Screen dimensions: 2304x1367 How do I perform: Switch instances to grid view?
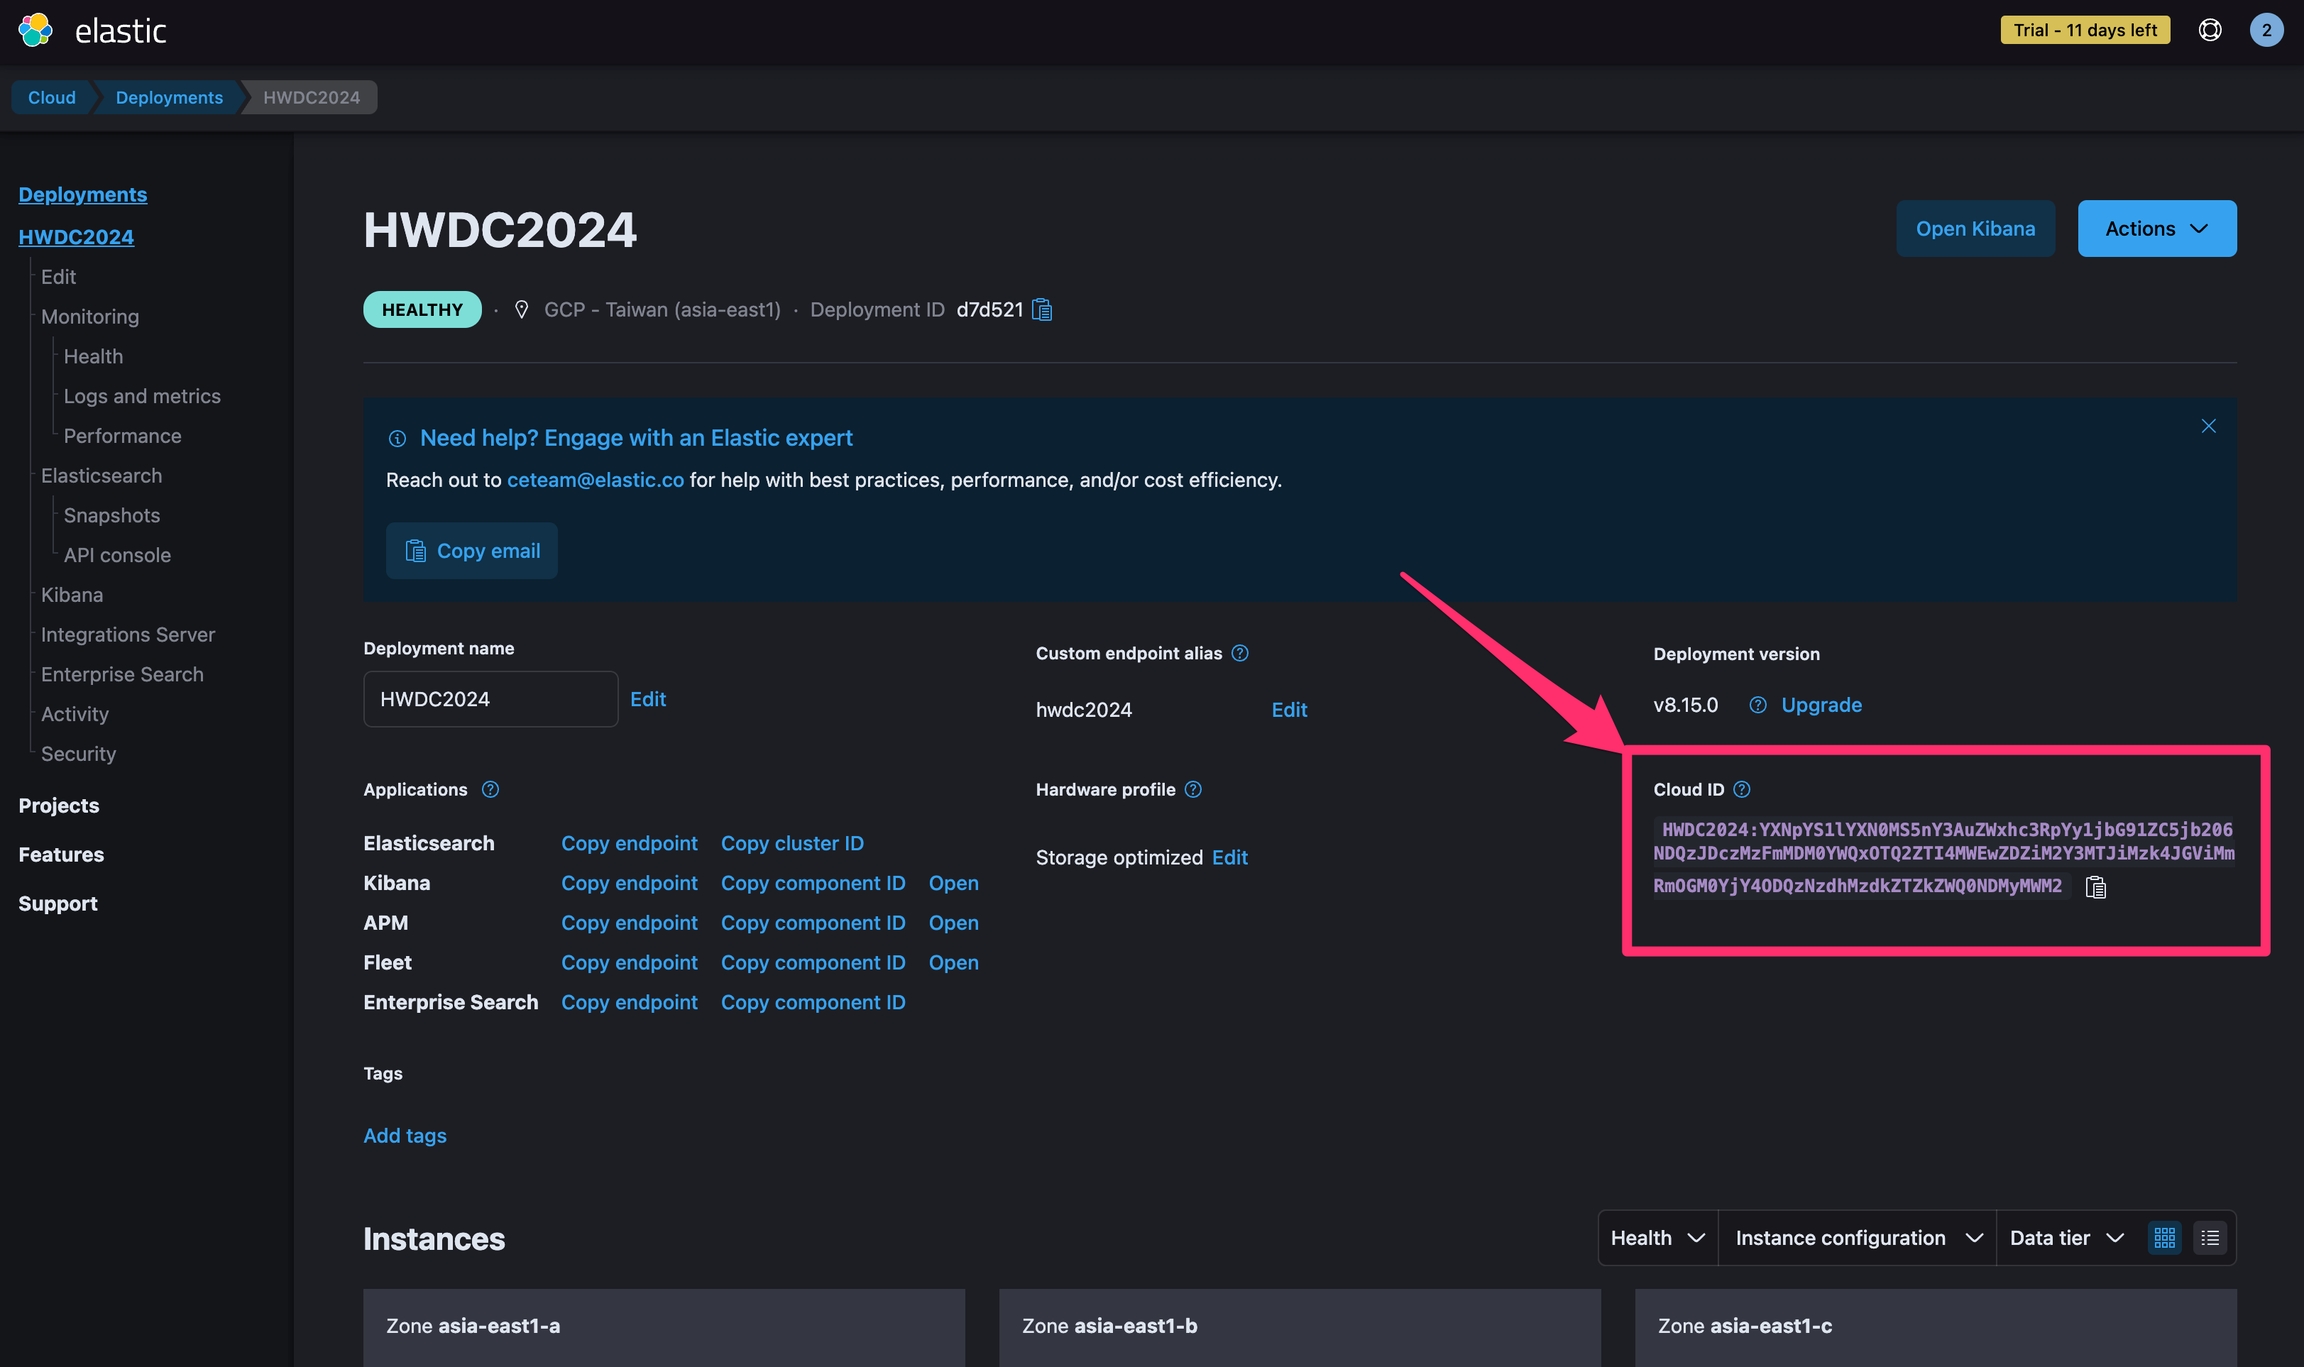2165,1238
